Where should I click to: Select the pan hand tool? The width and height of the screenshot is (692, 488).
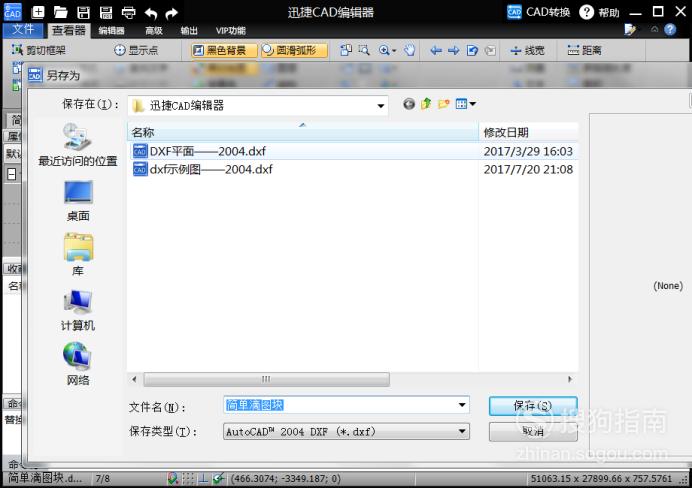(410, 50)
